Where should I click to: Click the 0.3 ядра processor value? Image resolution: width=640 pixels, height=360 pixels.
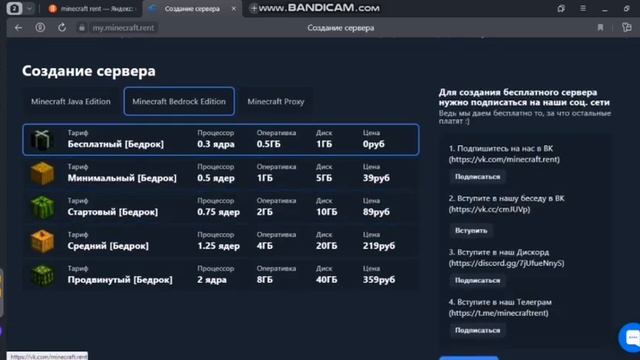(216, 144)
